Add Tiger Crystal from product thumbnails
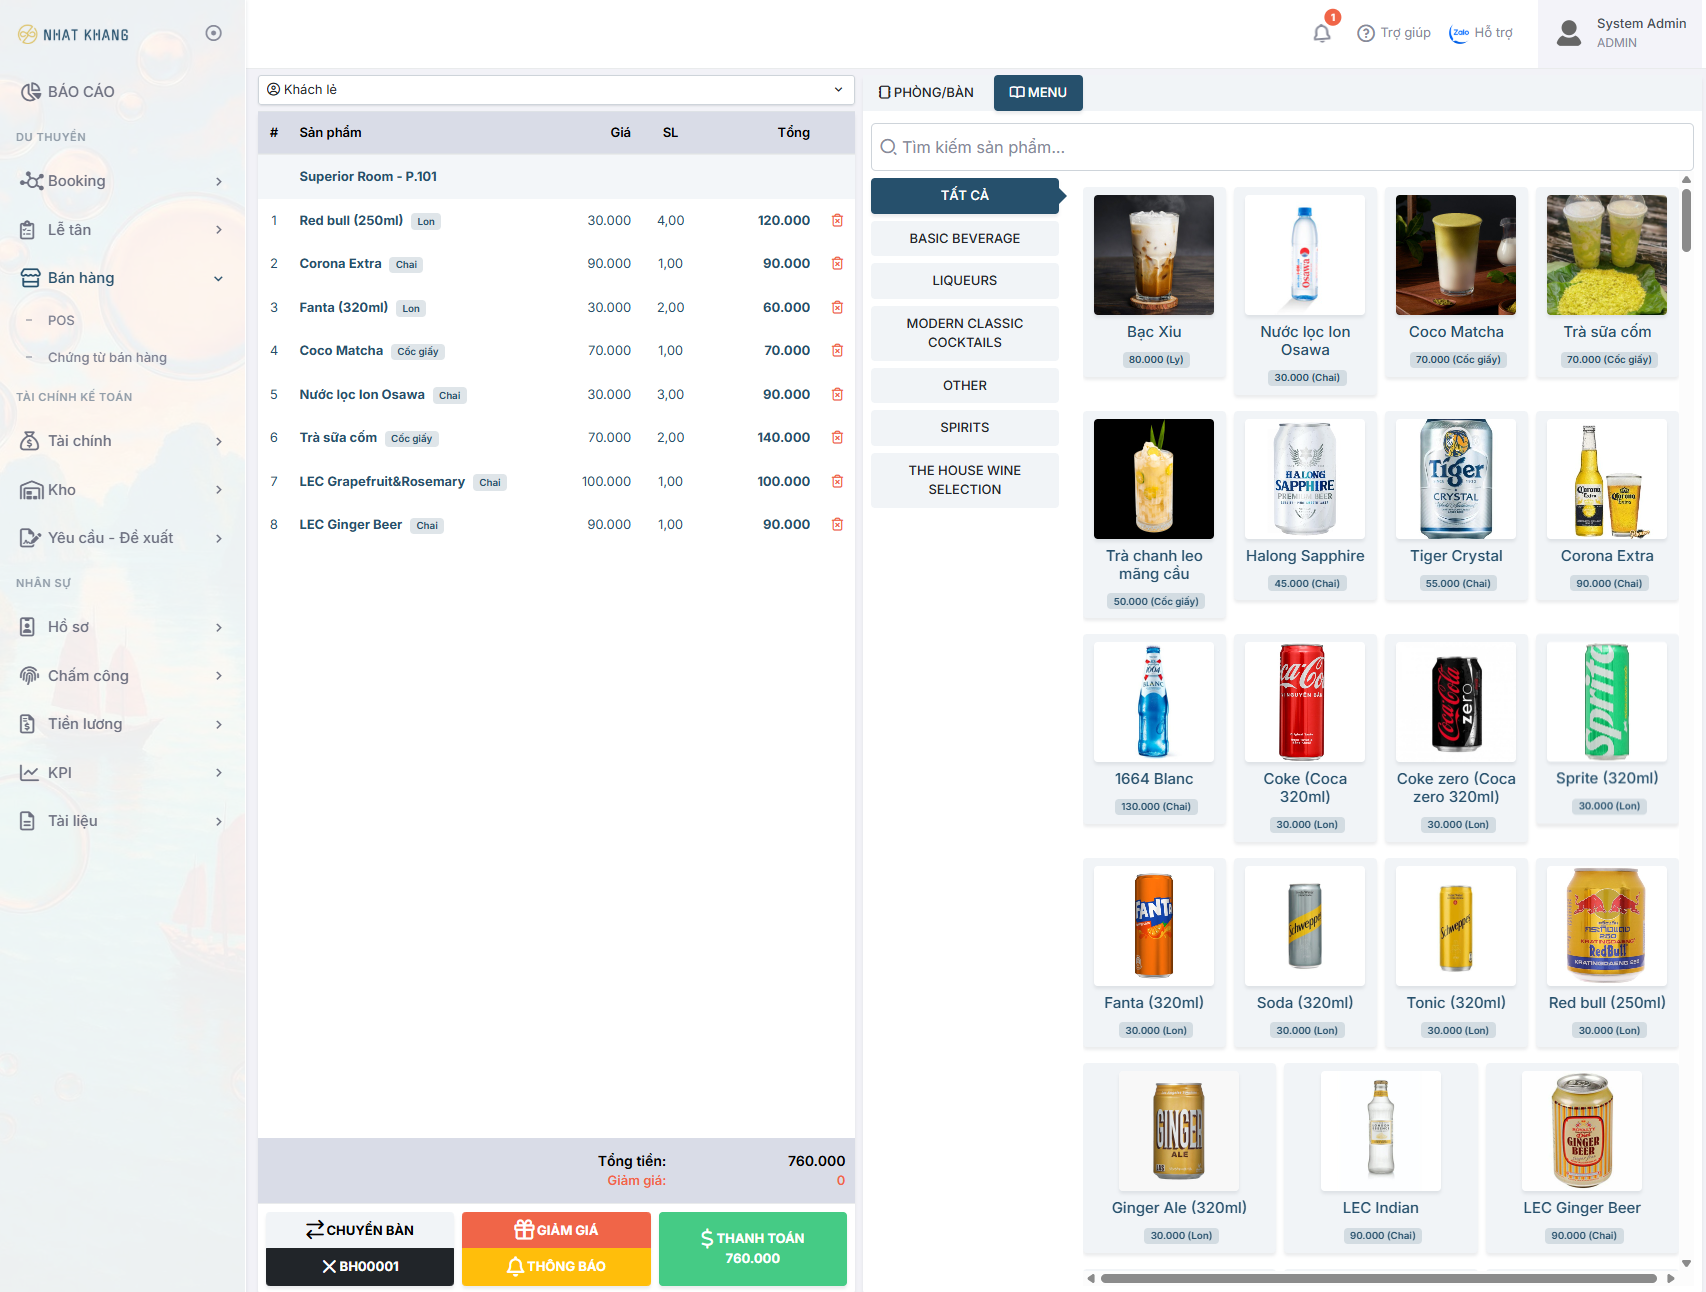The height and width of the screenshot is (1292, 1706). (1455, 480)
